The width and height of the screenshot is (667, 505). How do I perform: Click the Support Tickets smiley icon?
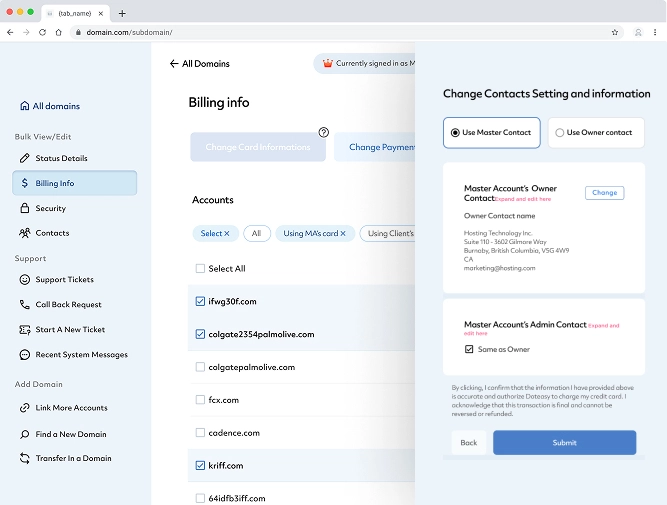tap(25, 280)
